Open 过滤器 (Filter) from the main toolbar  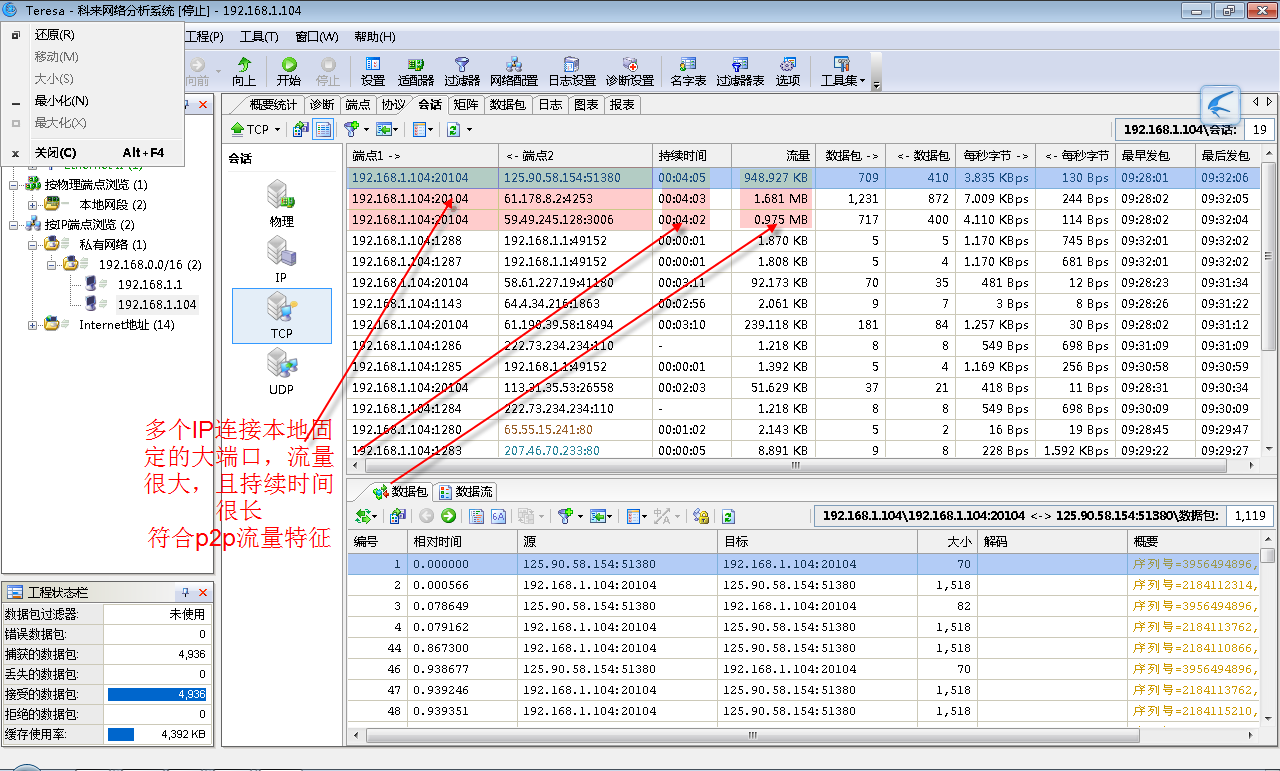462,71
